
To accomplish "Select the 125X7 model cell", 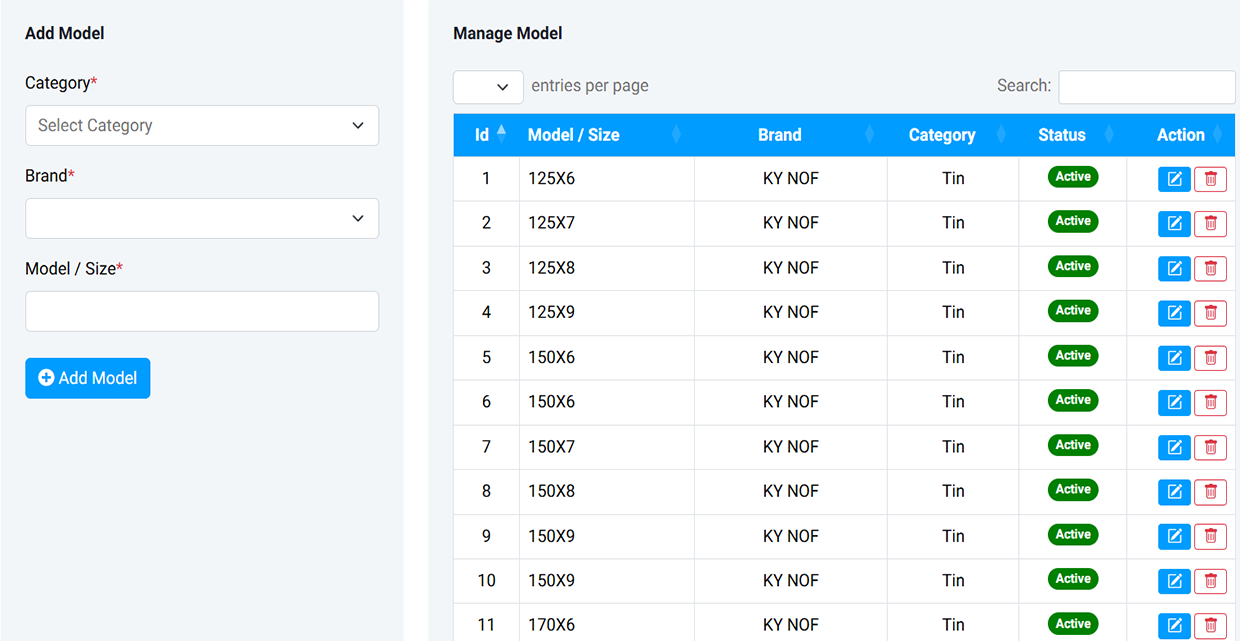I will (606, 223).
